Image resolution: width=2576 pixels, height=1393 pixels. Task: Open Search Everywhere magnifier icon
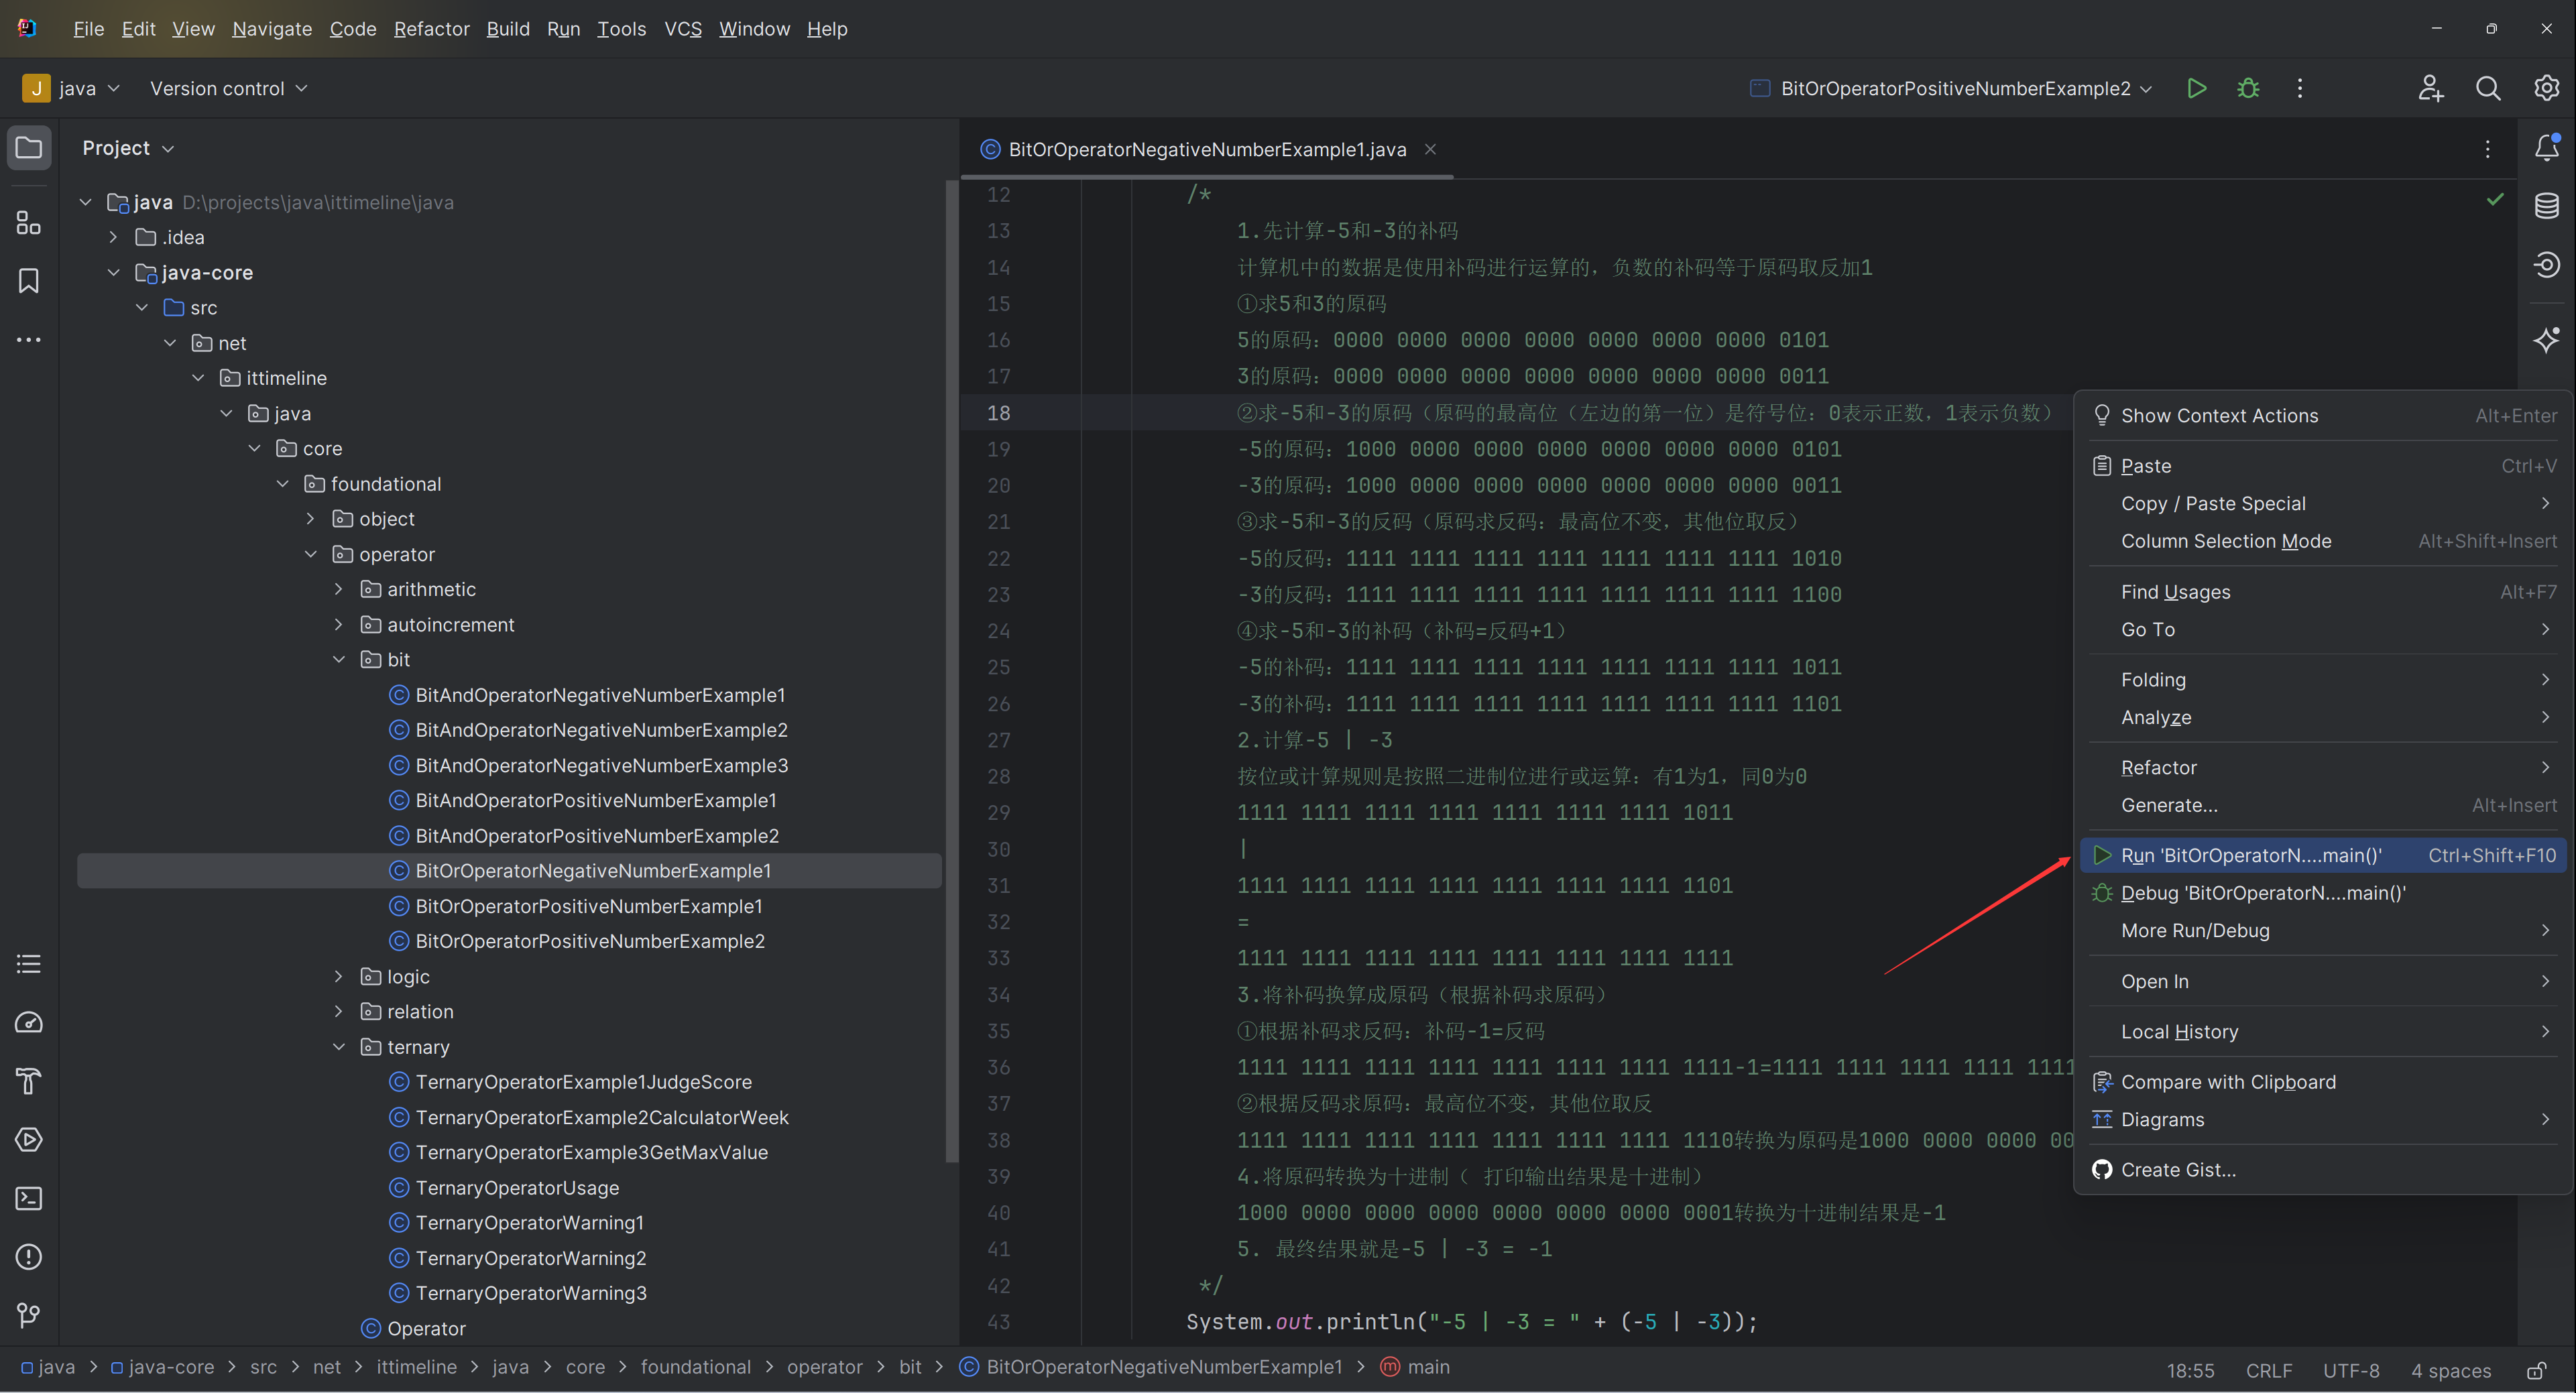click(2488, 88)
